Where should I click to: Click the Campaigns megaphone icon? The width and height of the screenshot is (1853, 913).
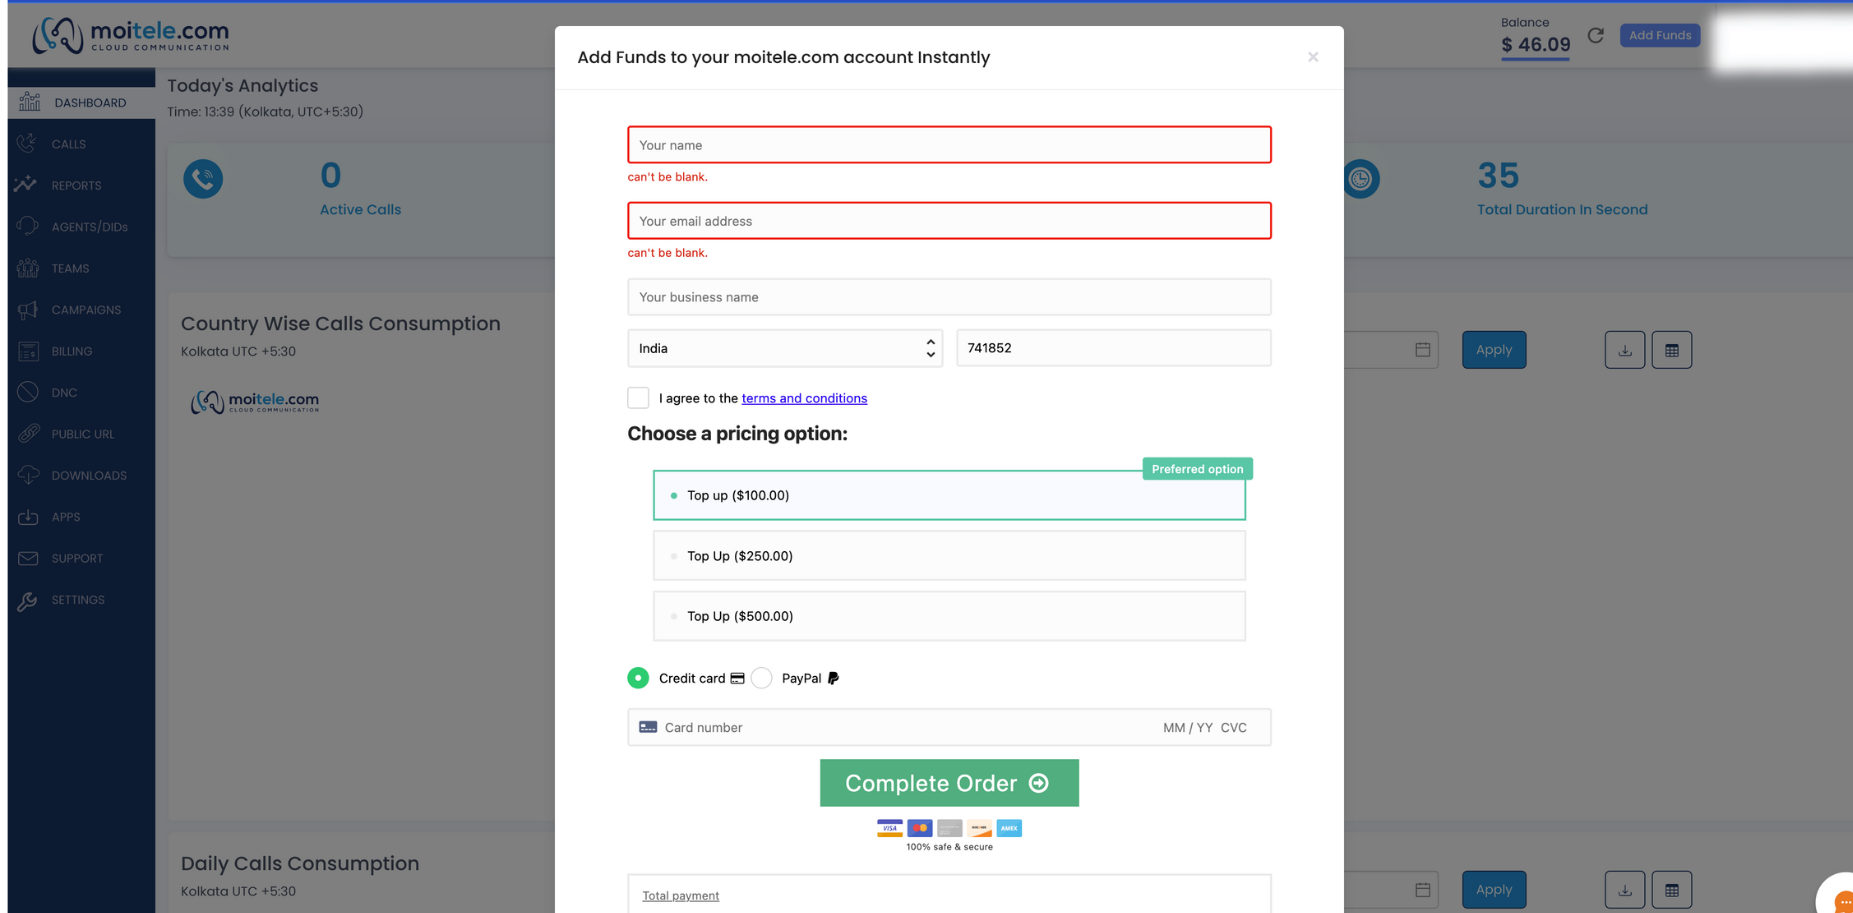(x=27, y=310)
